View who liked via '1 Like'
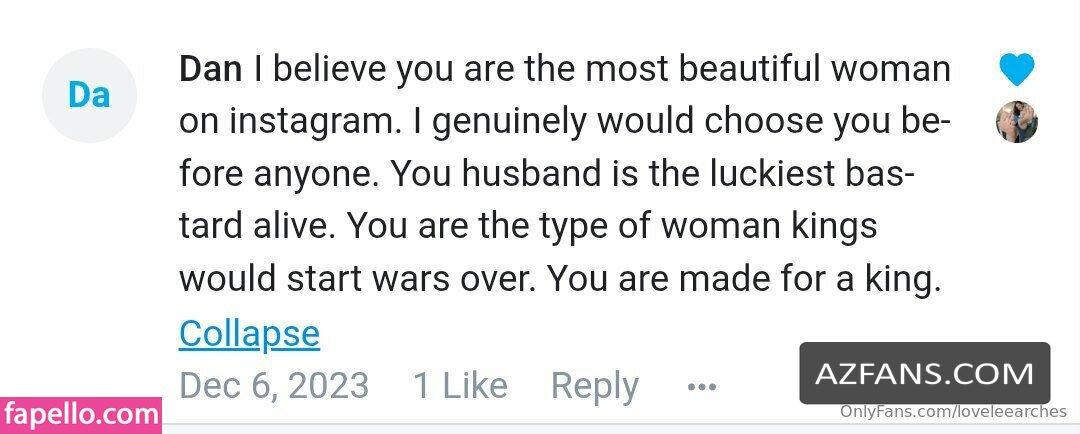 pos(460,385)
